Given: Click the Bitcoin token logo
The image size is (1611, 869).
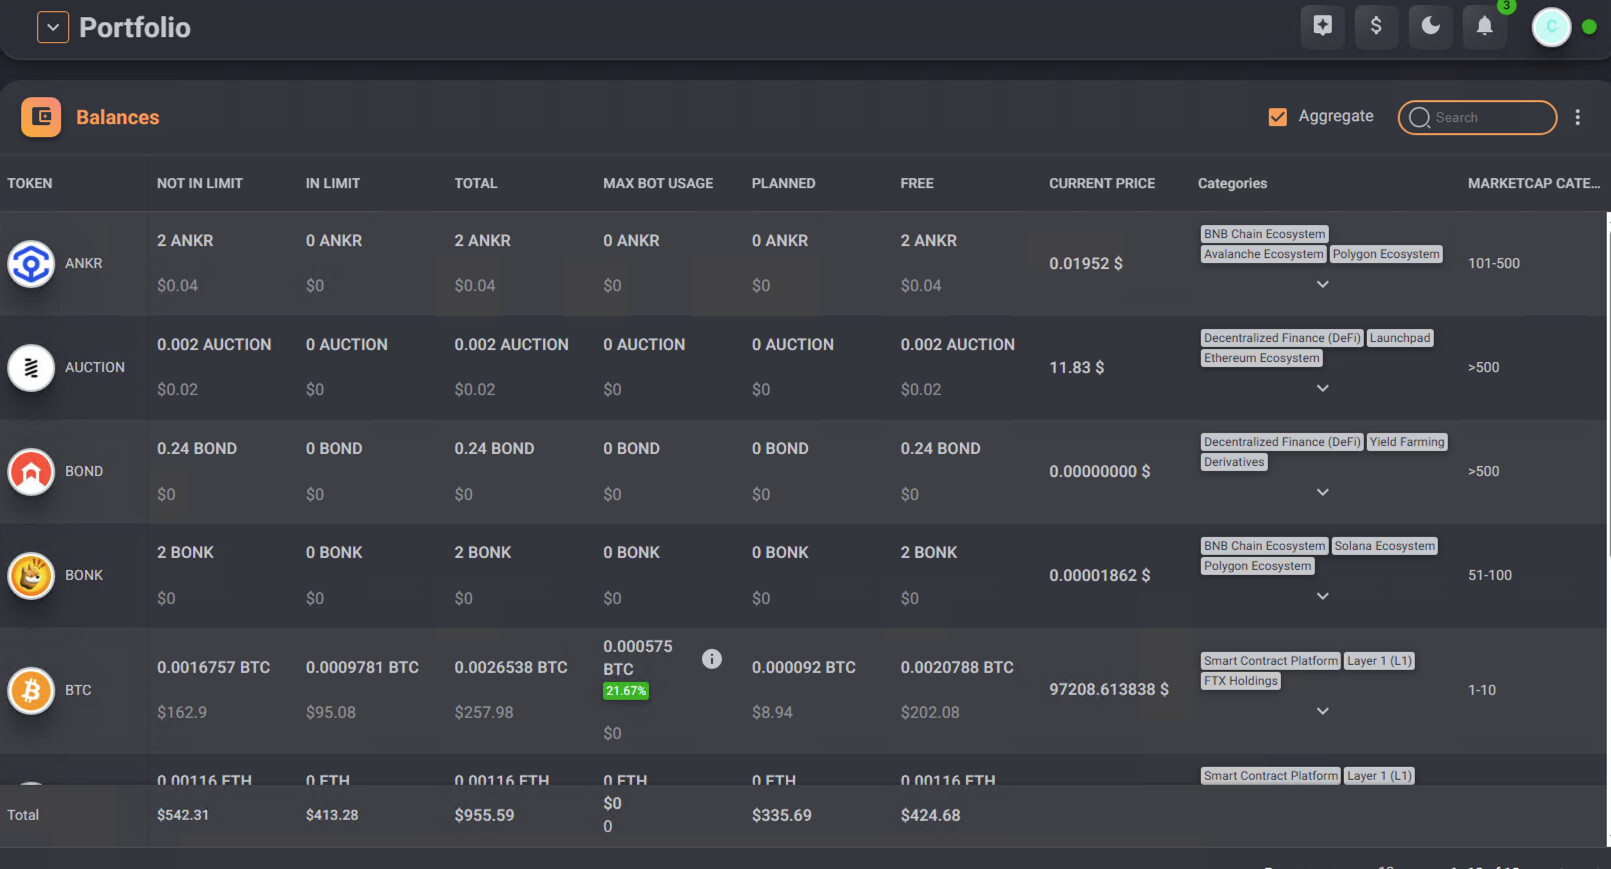Looking at the screenshot, I should (31, 690).
